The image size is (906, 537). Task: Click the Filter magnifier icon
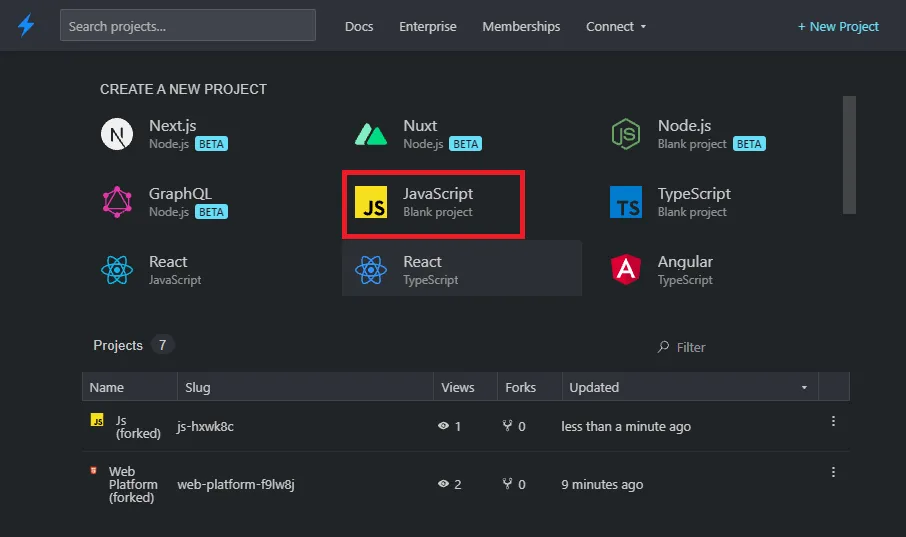[x=663, y=347]
